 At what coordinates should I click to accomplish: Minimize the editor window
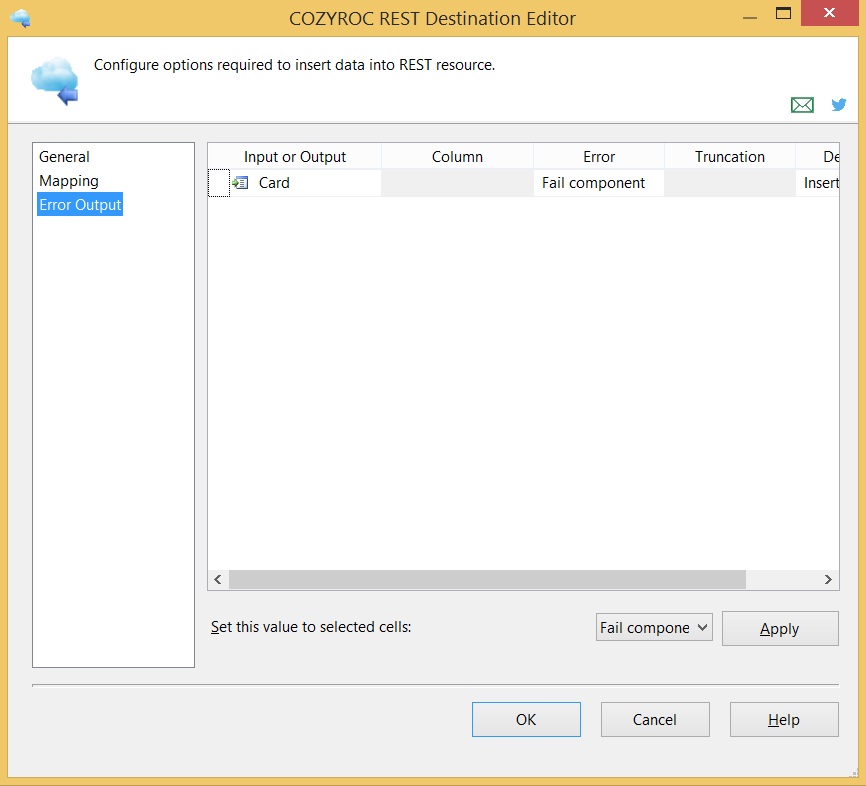(749, 17)
